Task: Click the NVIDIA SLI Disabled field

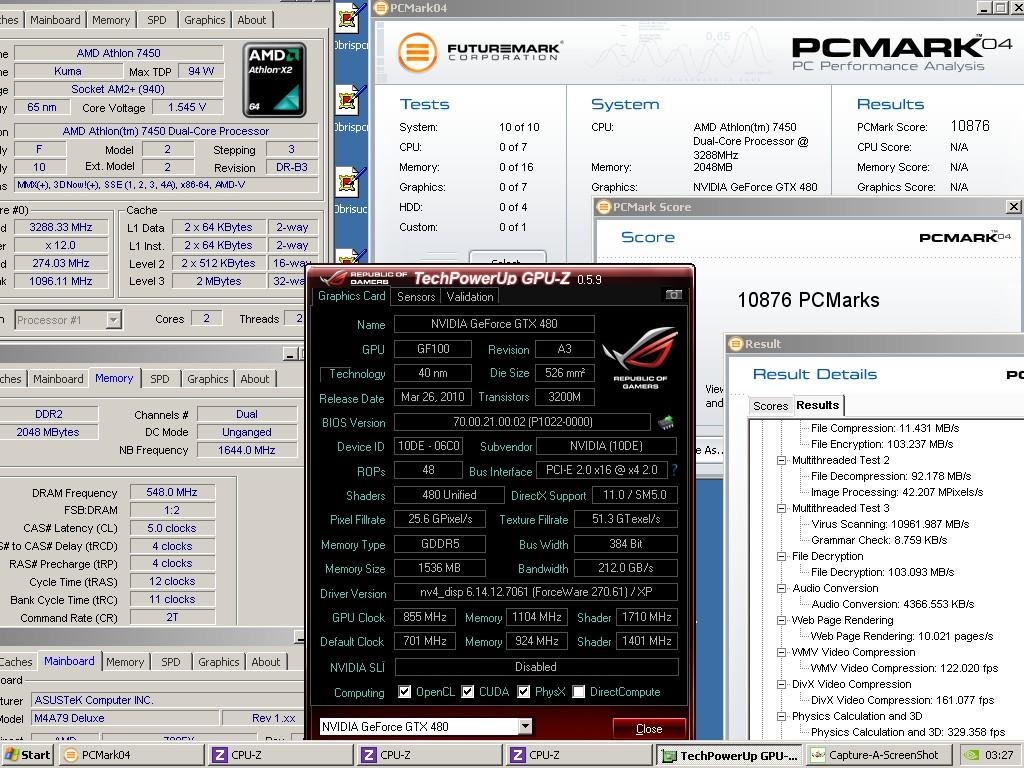Action: (x=536, y=667)
